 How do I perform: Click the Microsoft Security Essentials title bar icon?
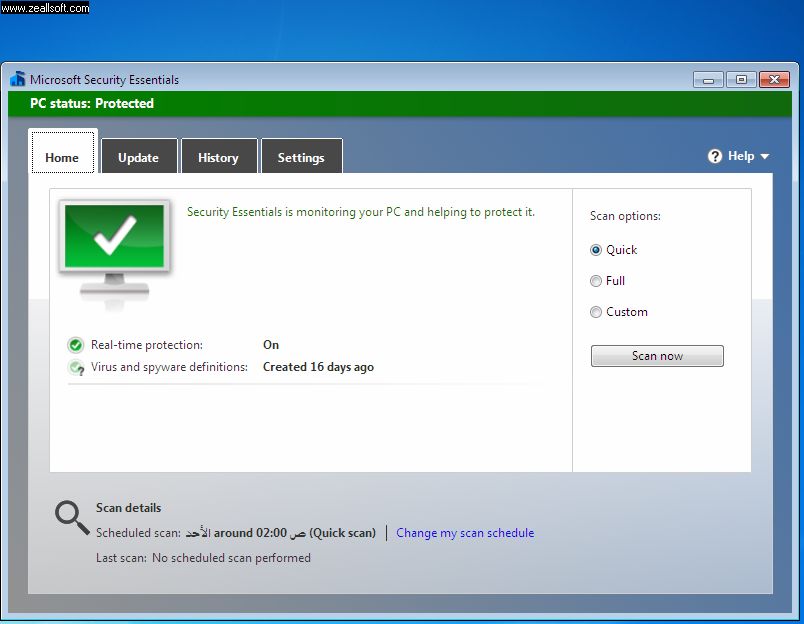18,80
